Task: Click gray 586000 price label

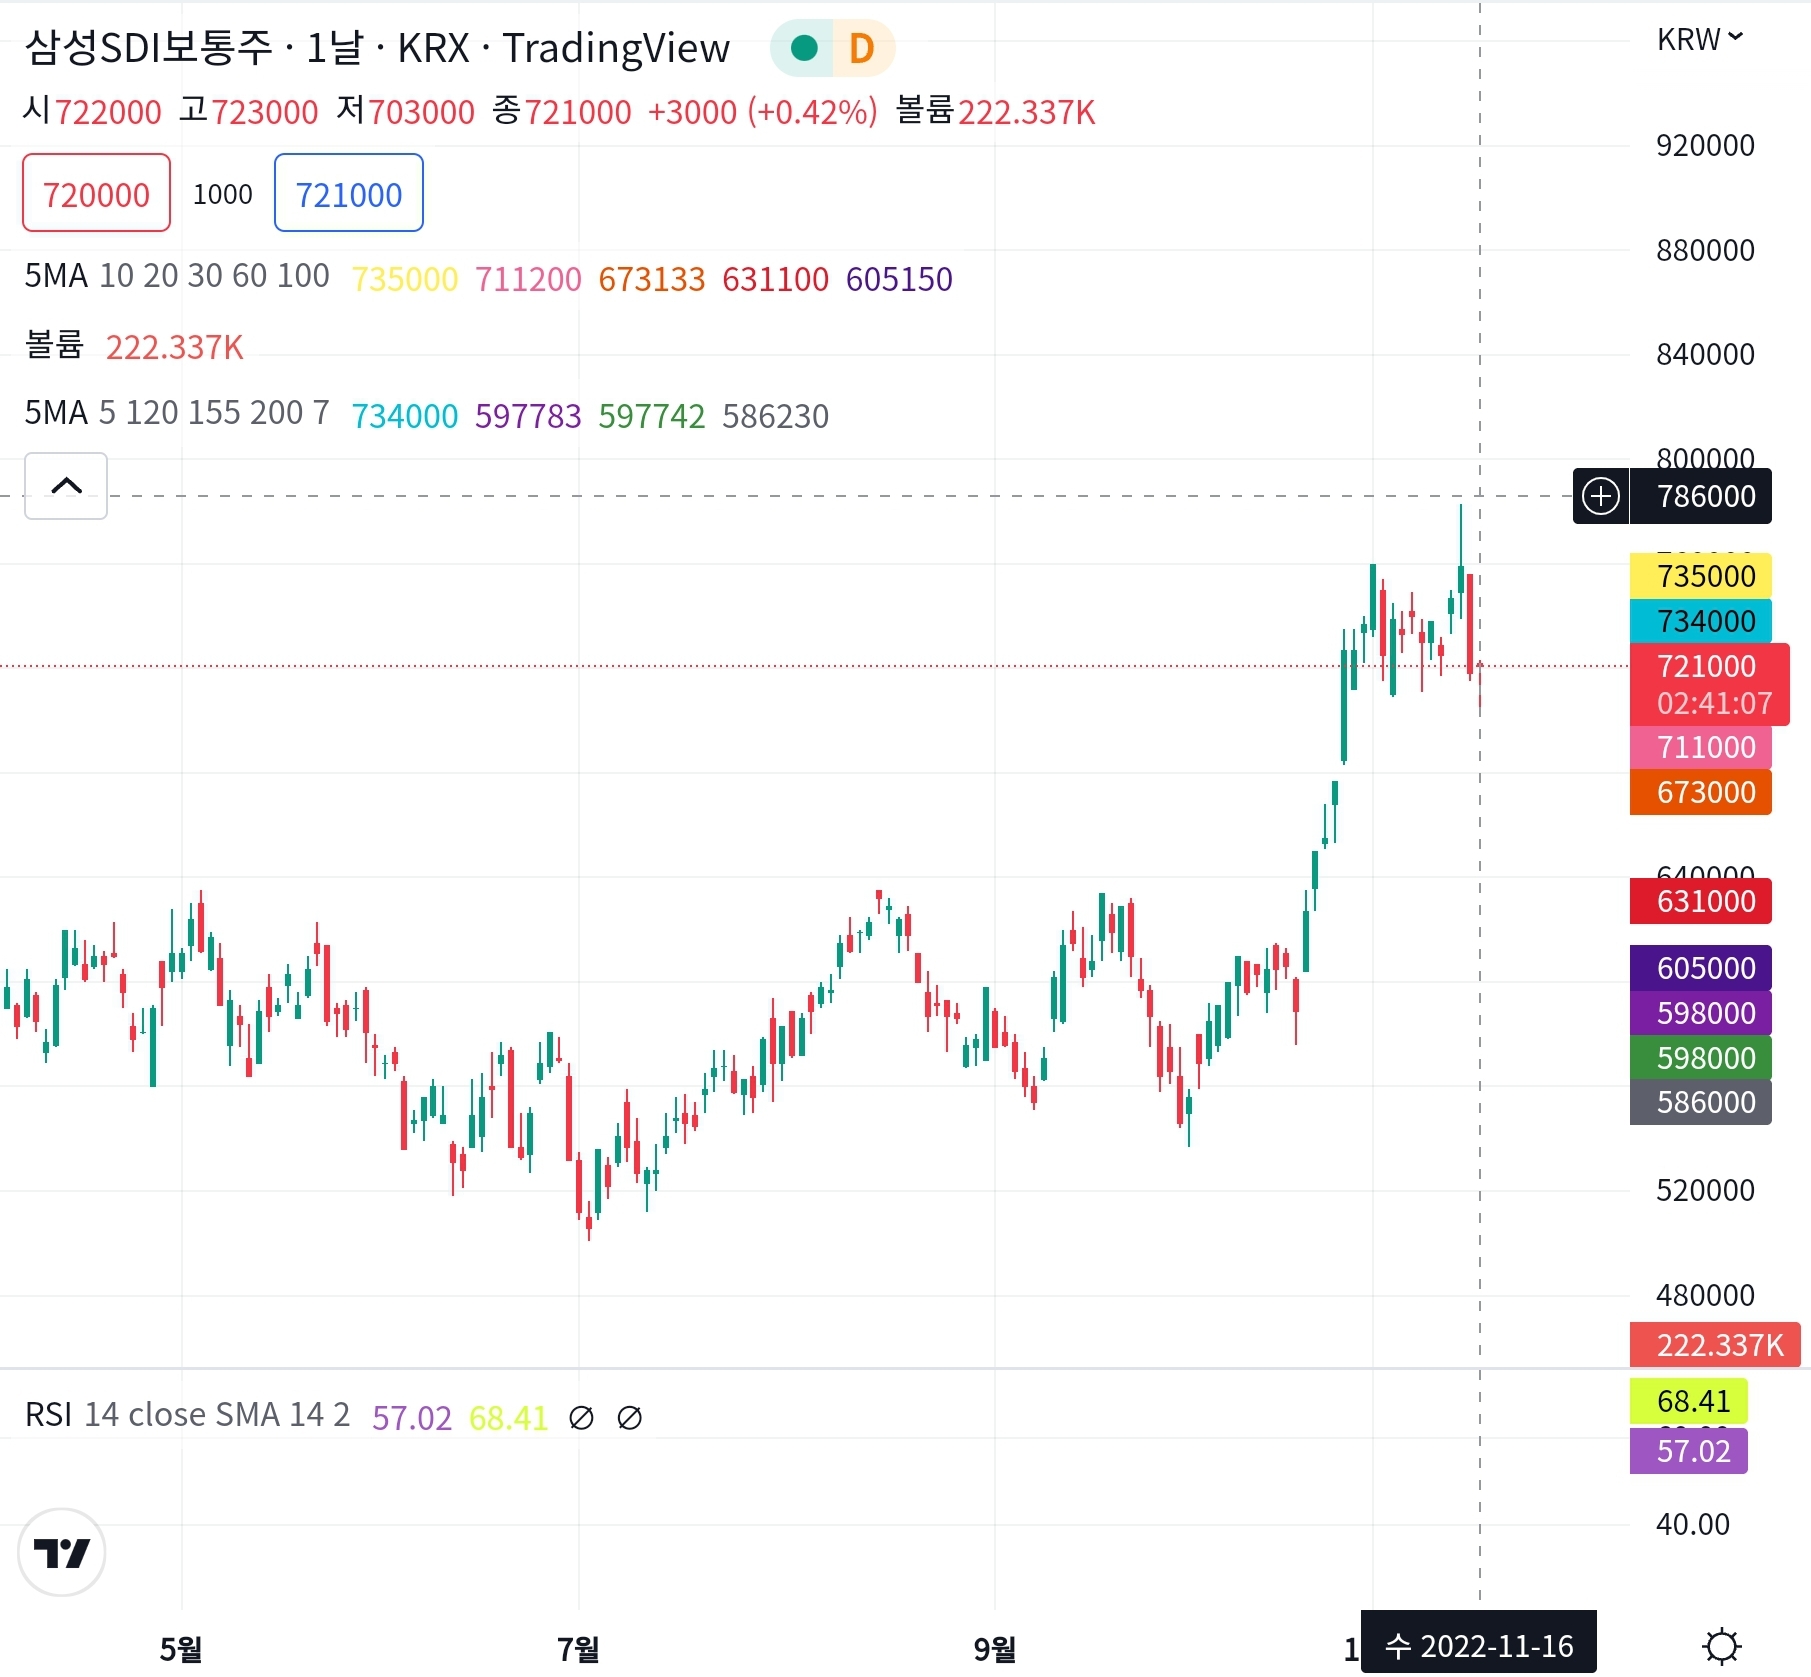Action: [x=1701, y=1102]
